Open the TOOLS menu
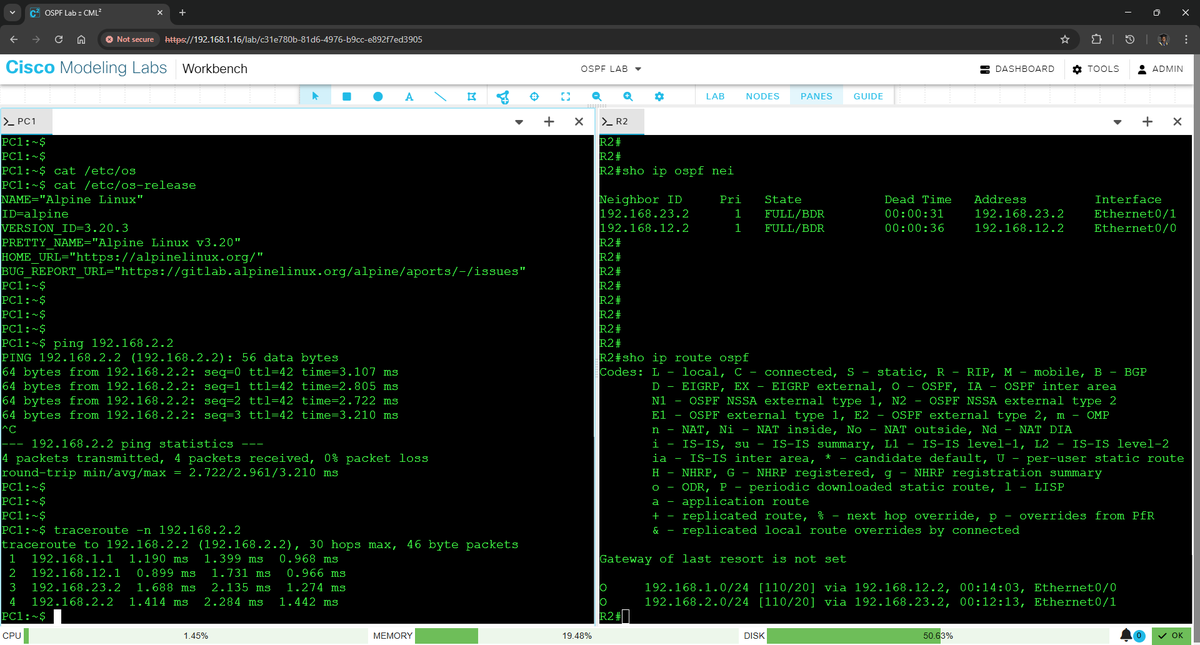1200x645 pixels. click(1096, 69)
